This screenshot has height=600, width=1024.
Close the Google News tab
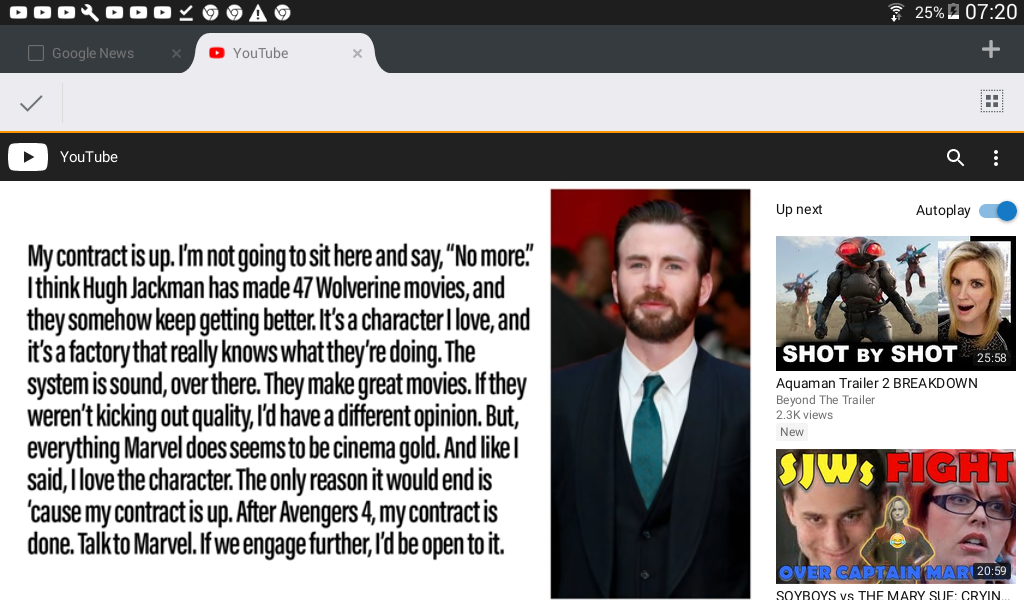[x=176, y=54]
